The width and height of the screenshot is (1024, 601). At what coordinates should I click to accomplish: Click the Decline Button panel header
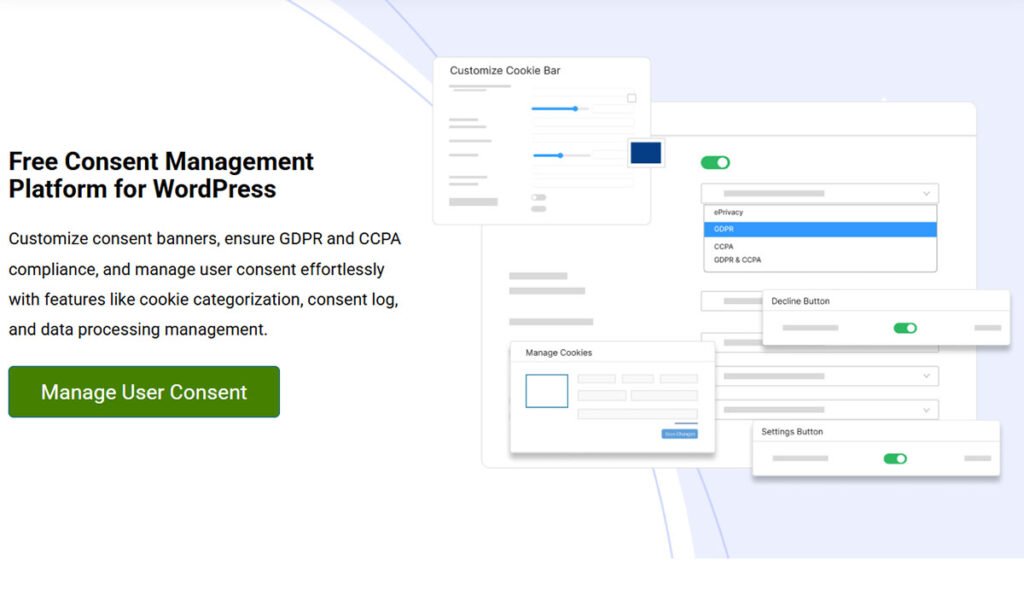[x=800, y=300]
